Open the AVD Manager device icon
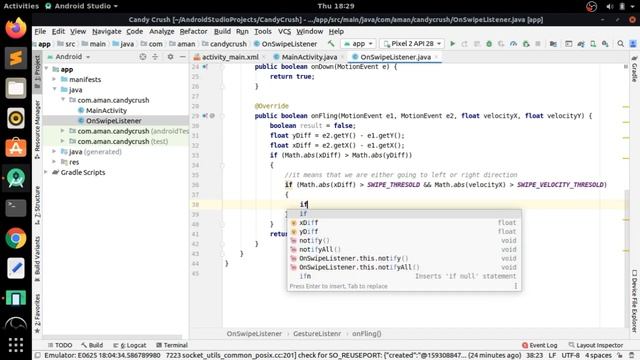This screenshot has height=360, width=640. pos(593,43)
